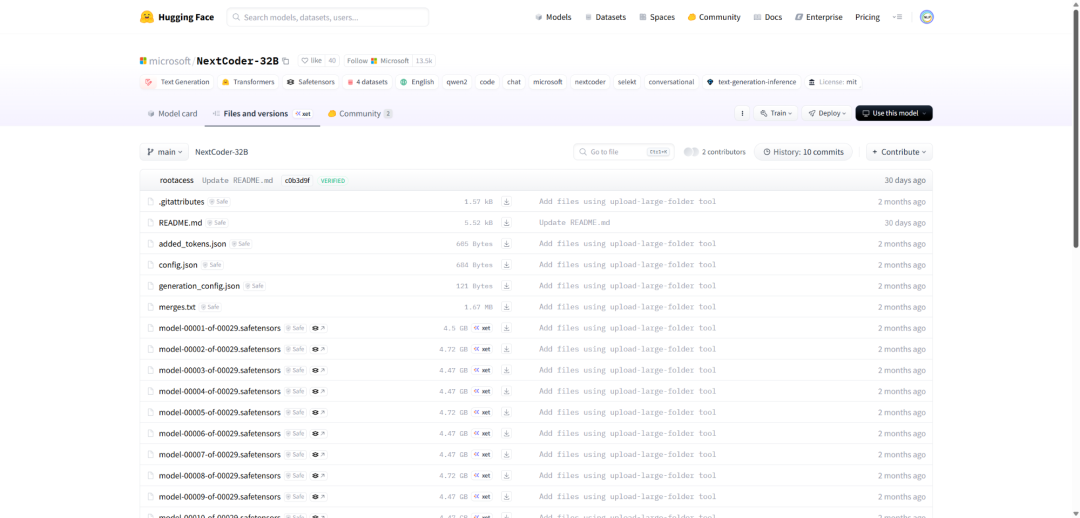Download generation_config.json file
The height and width of the screenshot is (518, 1080).
coord(506,286)
